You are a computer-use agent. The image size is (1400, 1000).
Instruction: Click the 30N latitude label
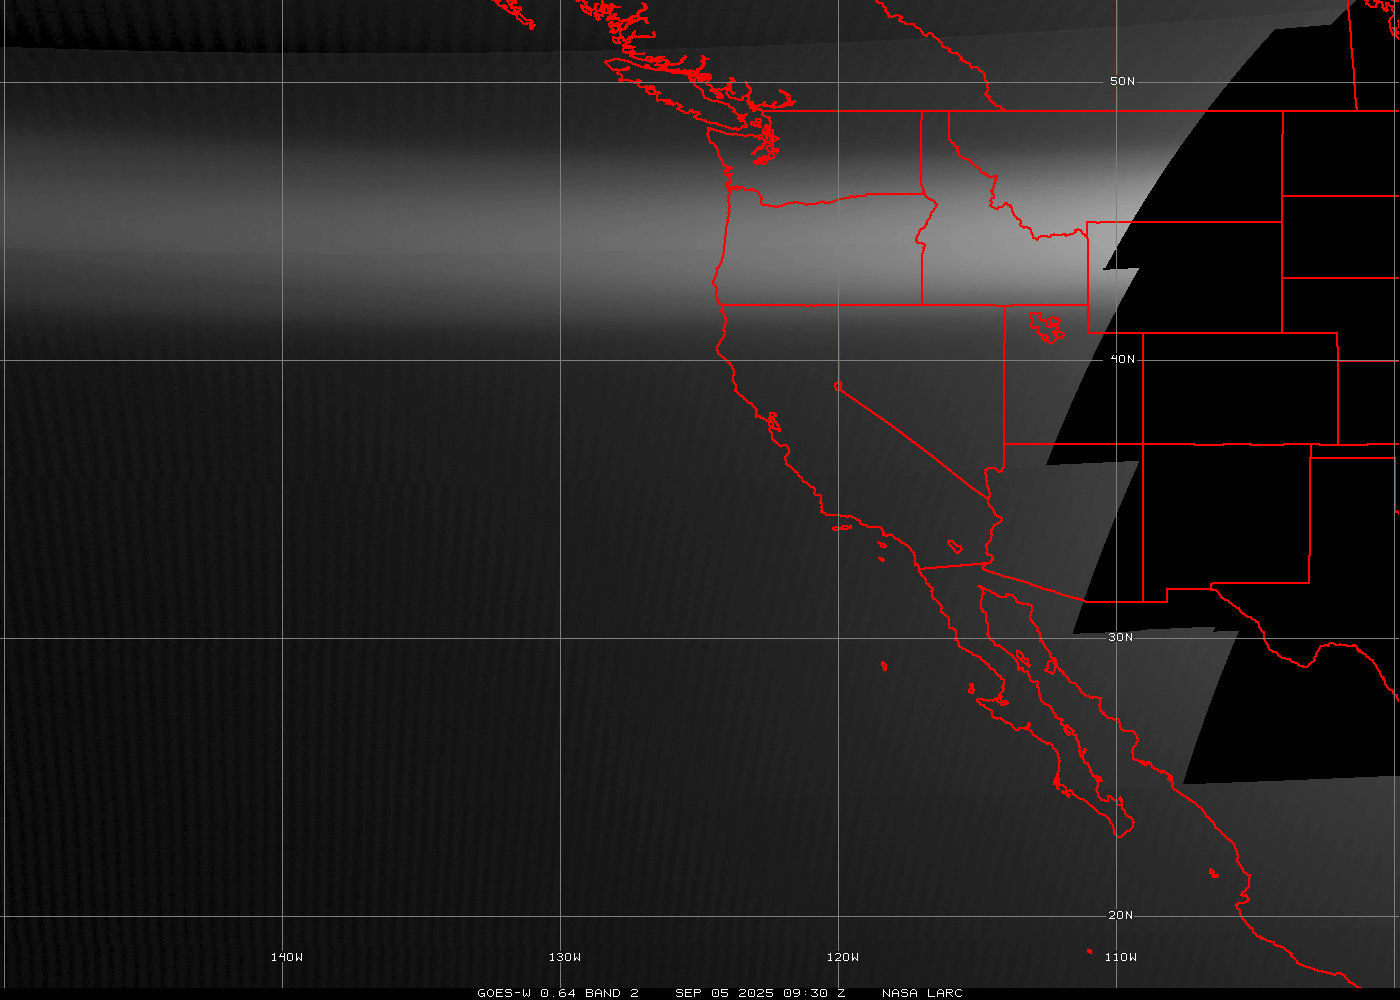coord(1120,637)
